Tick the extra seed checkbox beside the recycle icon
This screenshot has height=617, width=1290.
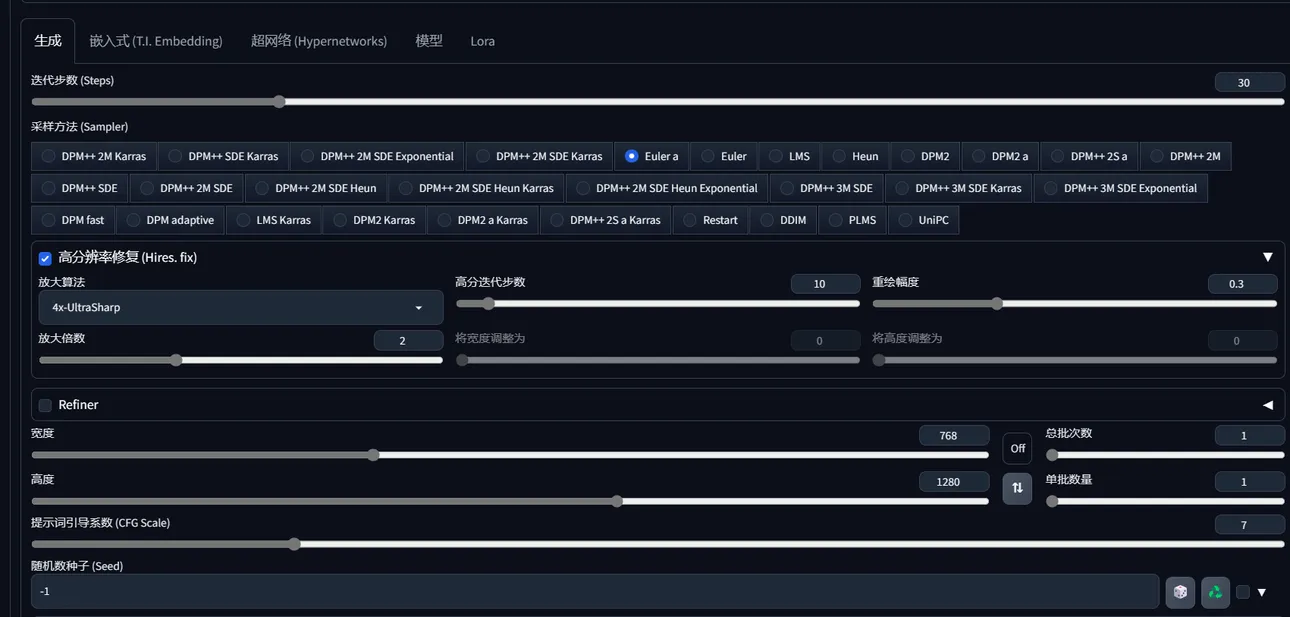(1243, 592)
